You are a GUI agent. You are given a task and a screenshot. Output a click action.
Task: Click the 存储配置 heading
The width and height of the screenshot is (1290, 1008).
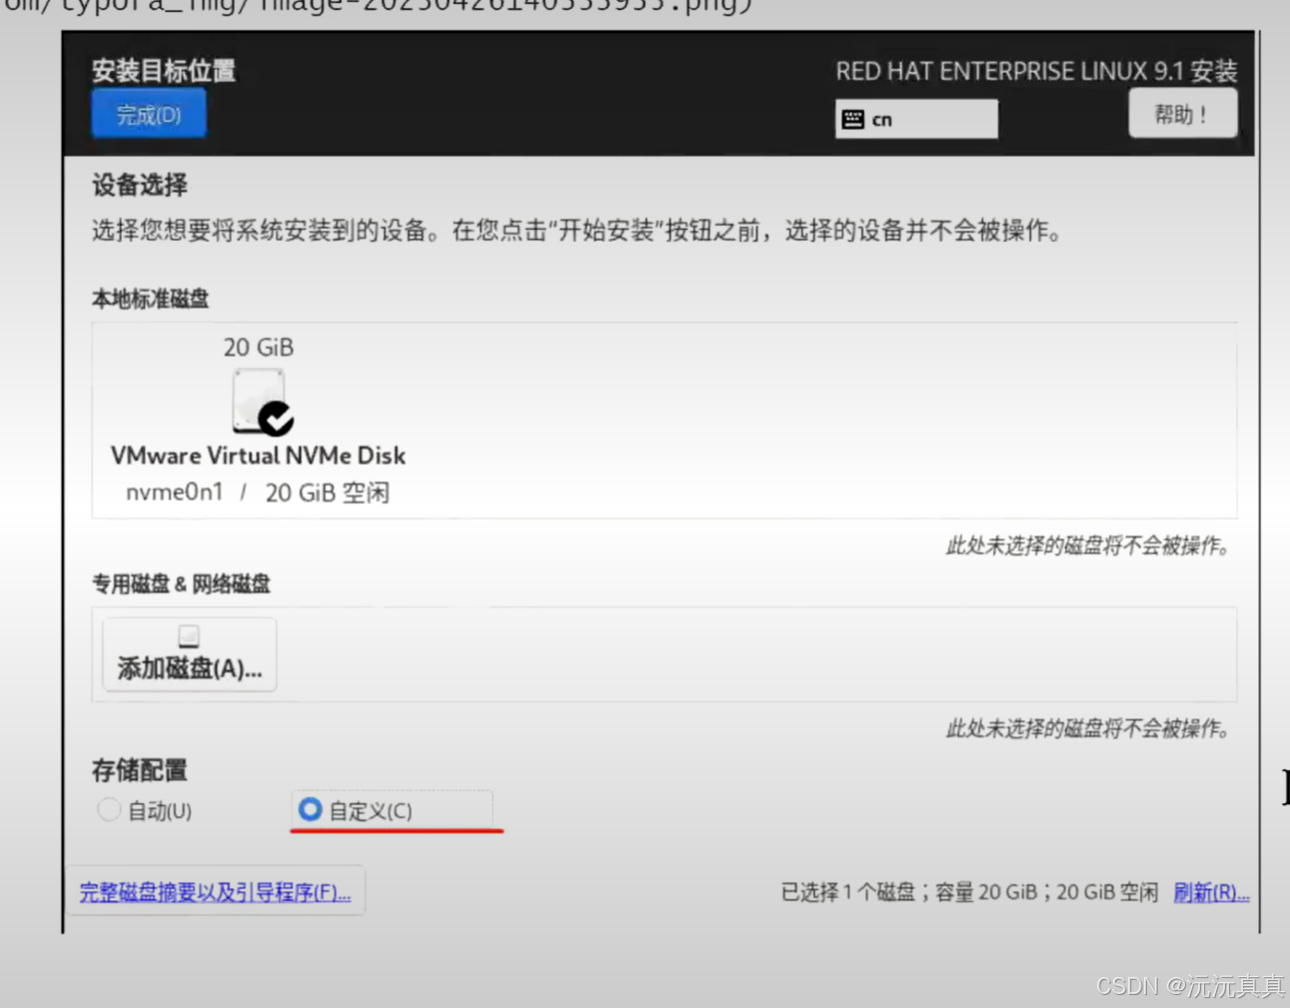point(140,770)
